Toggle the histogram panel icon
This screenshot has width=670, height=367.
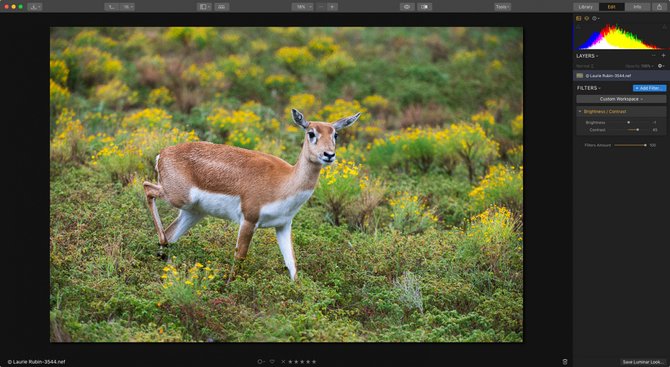(x=579, y=18)
